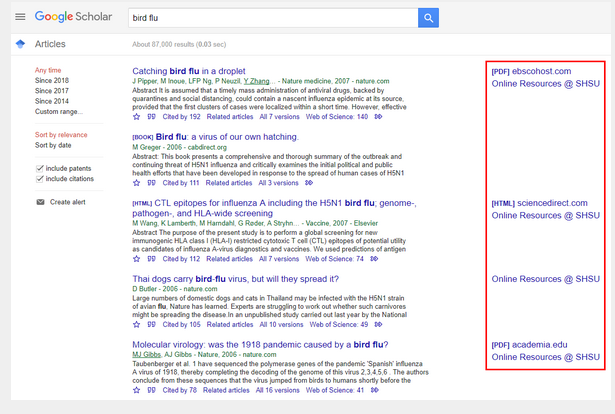Screen dimensions: 615x414
Task: Cite 'Catching bird flu in a droplet' quote icon
Action: click(151, 117)
